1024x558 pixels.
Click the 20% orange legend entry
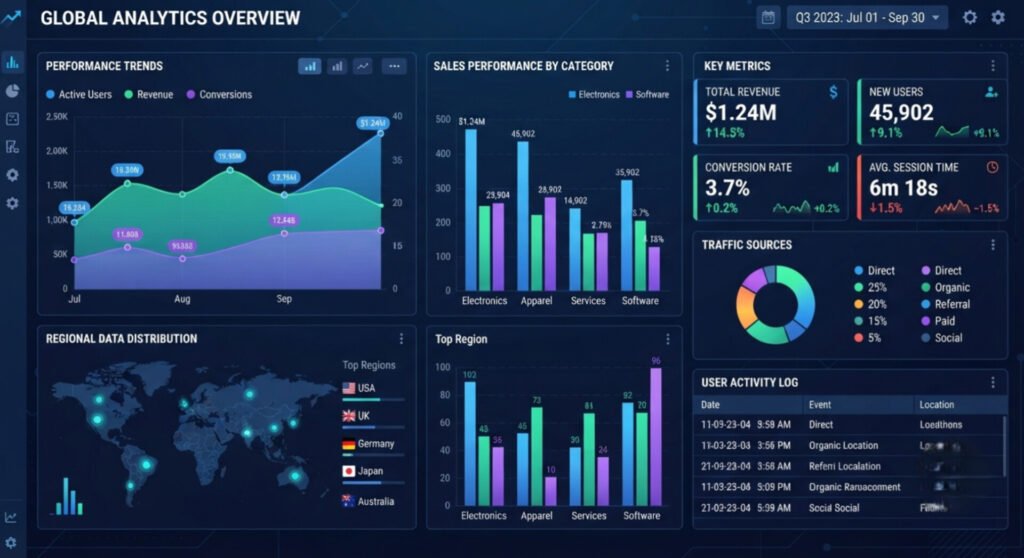[x=870, y=304]
